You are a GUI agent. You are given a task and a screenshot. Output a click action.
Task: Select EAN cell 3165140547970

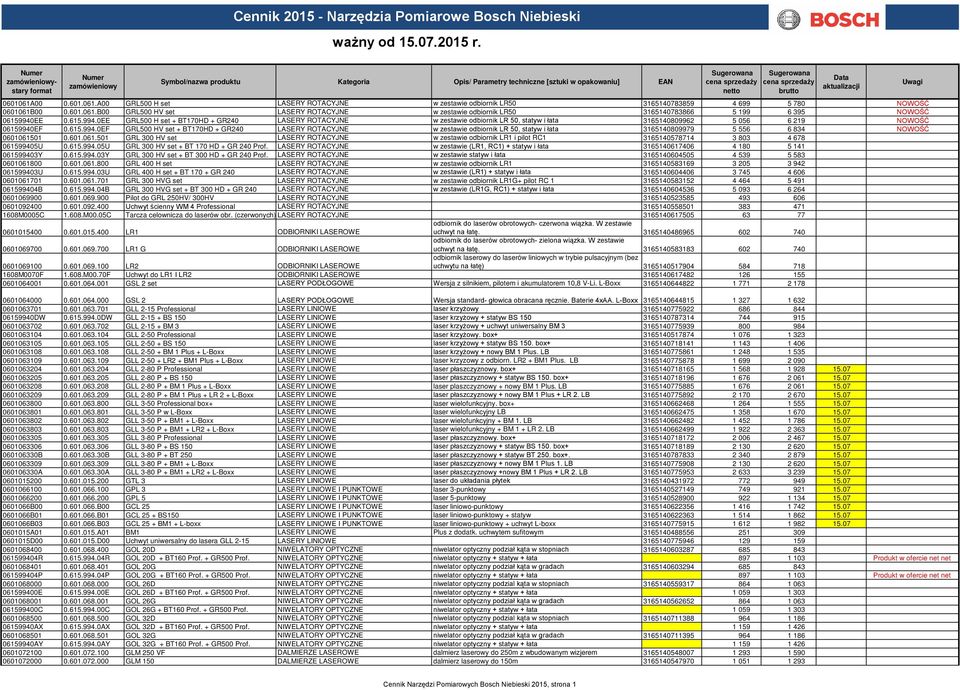[671, 661]
